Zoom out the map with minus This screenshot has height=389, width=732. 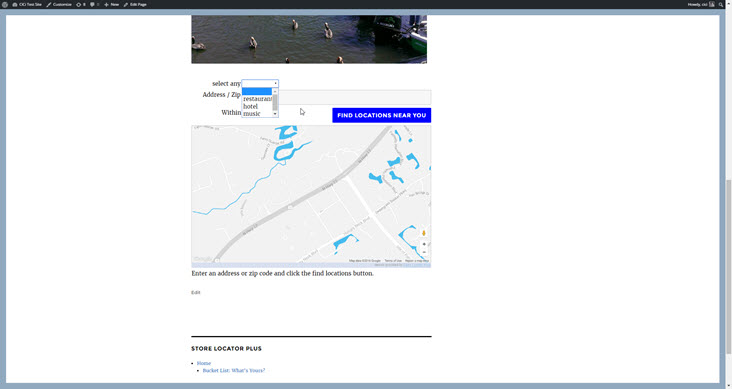point(424,253)
